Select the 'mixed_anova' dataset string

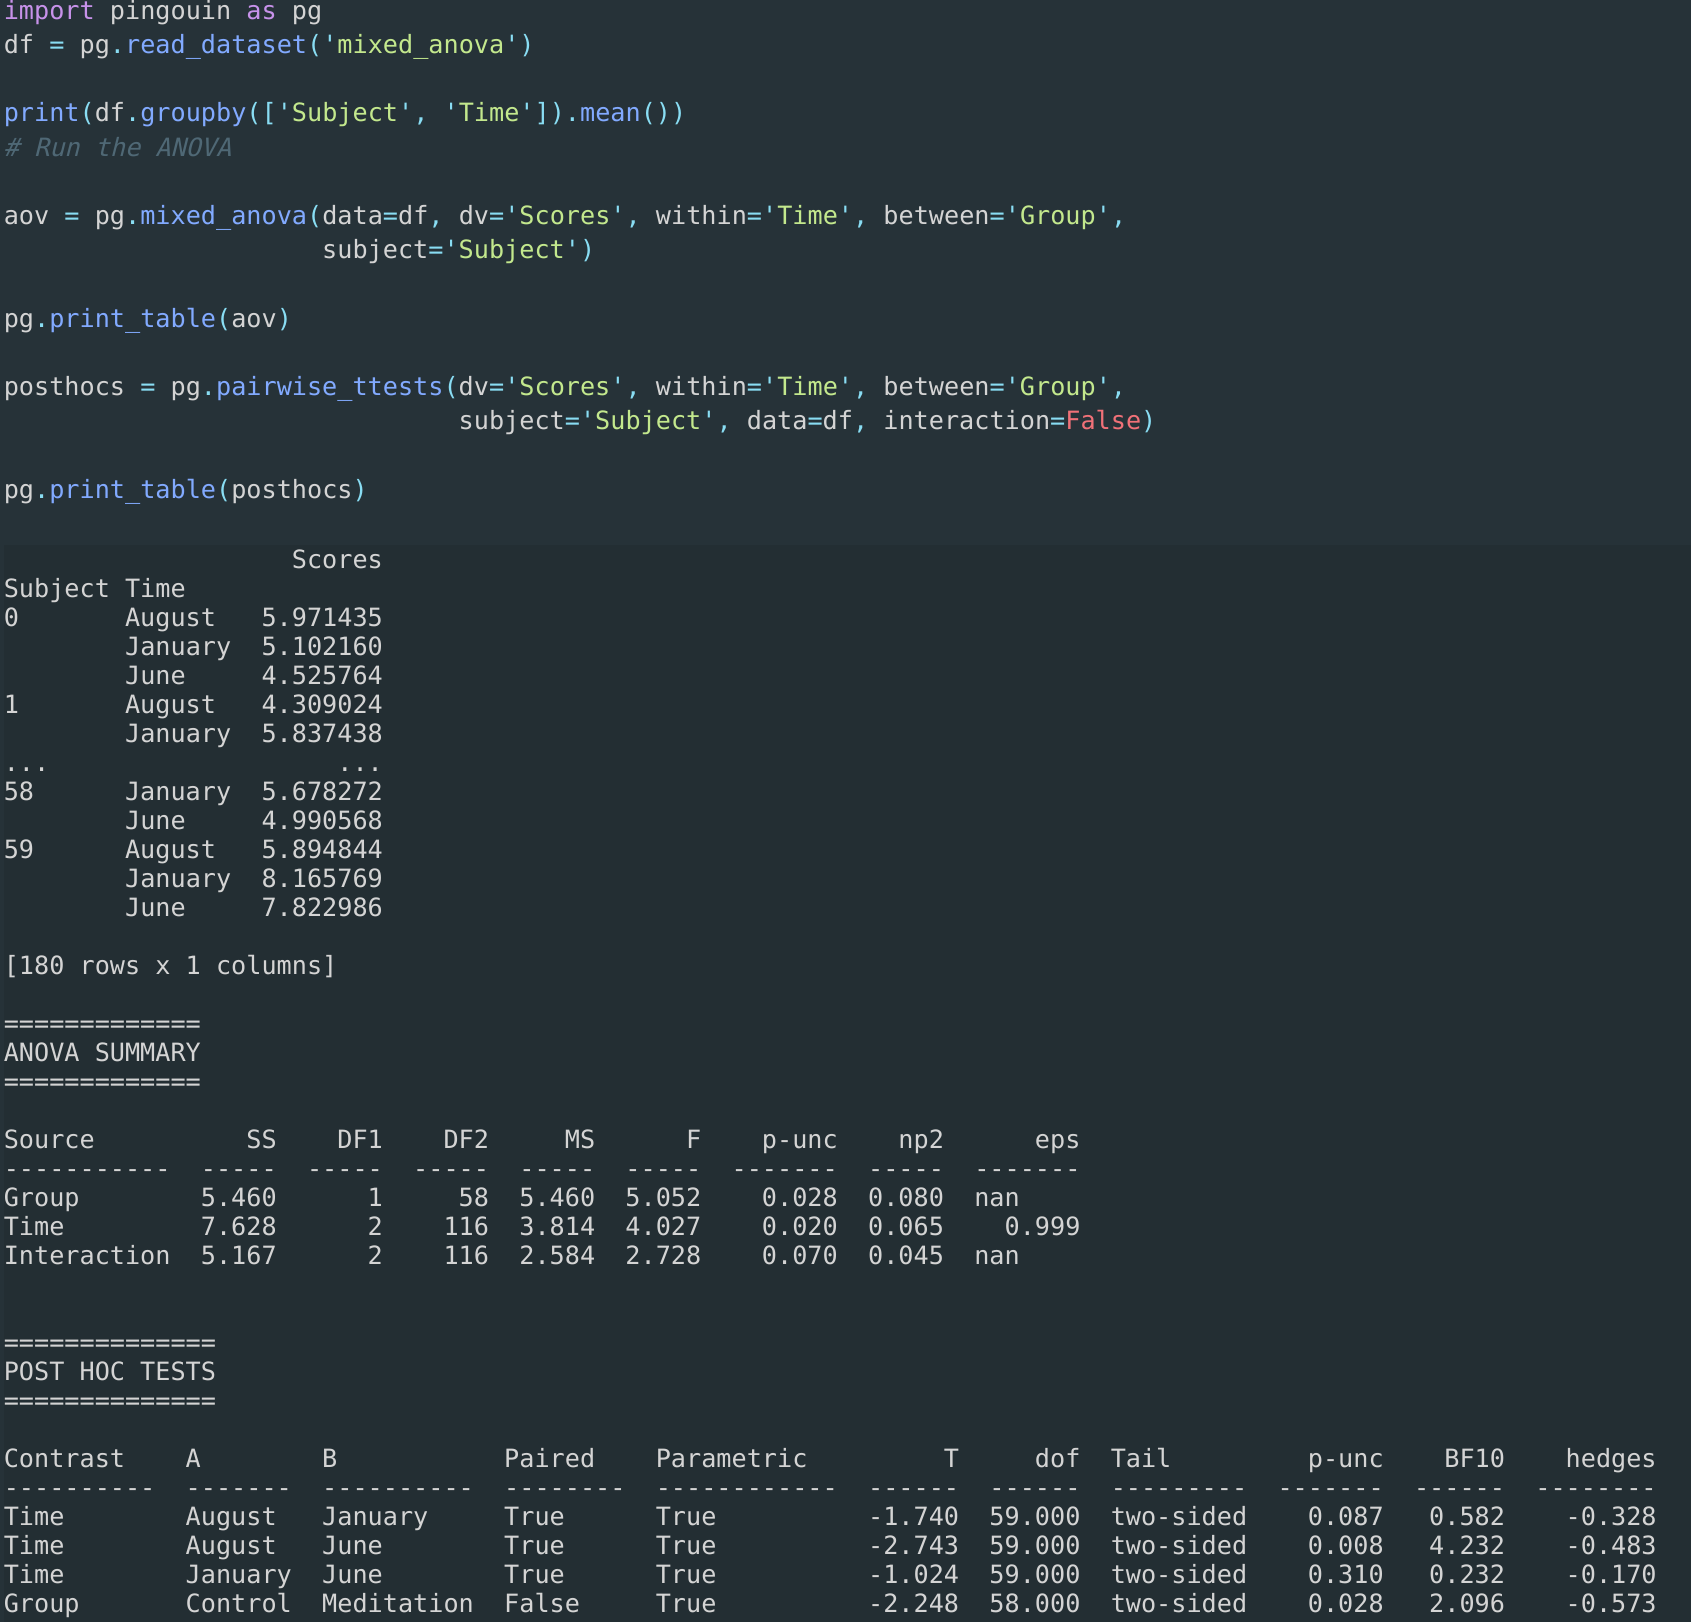[418, 44]
